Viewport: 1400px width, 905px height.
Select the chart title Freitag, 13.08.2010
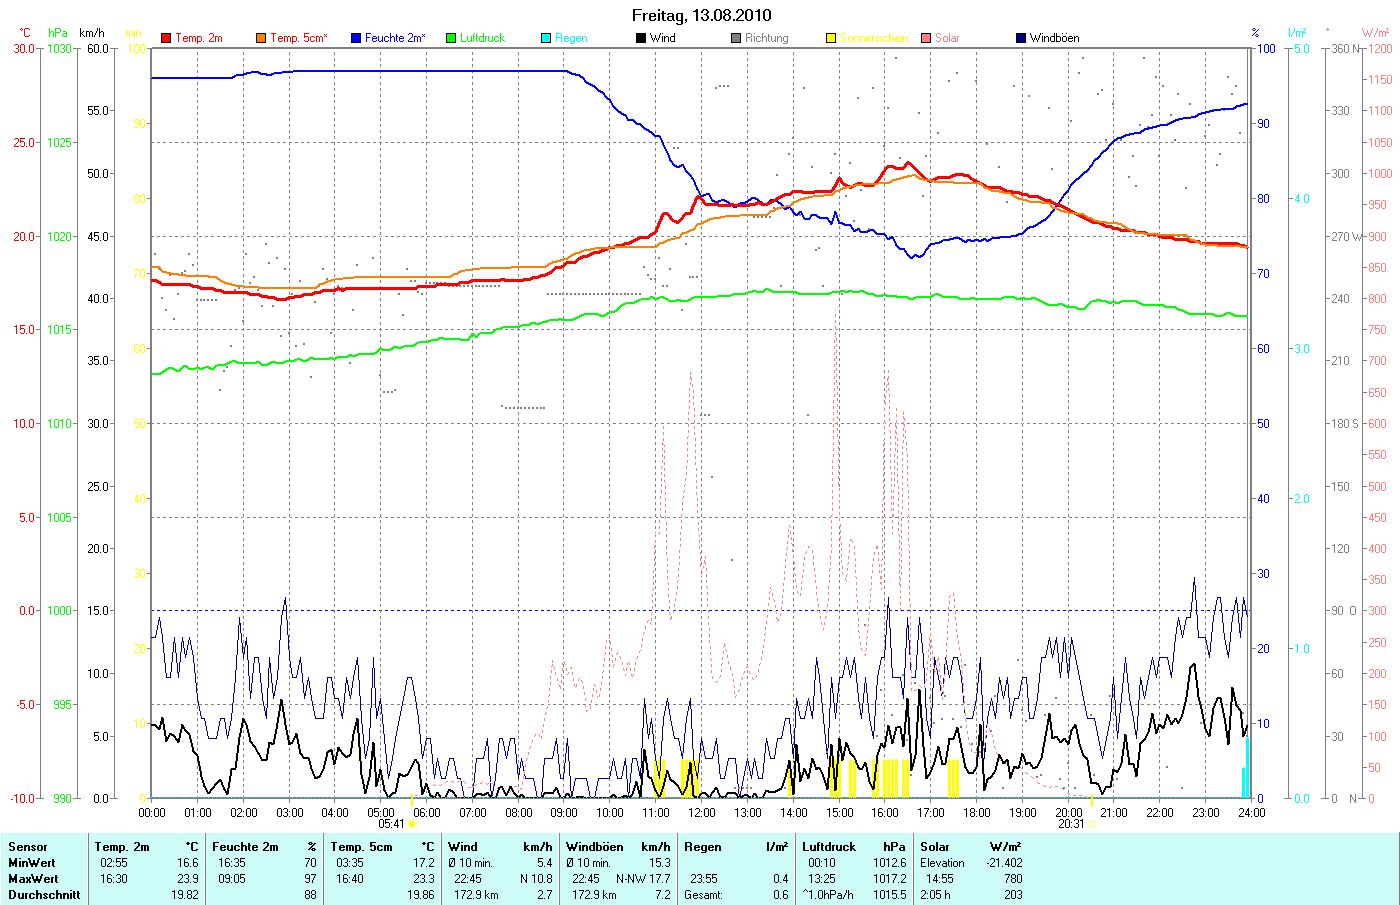coord(702,15)
